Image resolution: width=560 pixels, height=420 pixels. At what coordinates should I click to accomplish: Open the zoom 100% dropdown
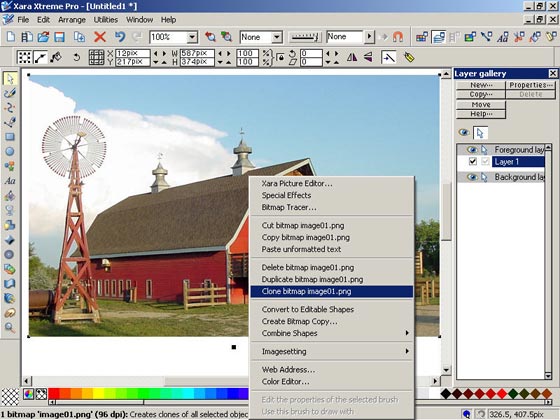(192, 37)
